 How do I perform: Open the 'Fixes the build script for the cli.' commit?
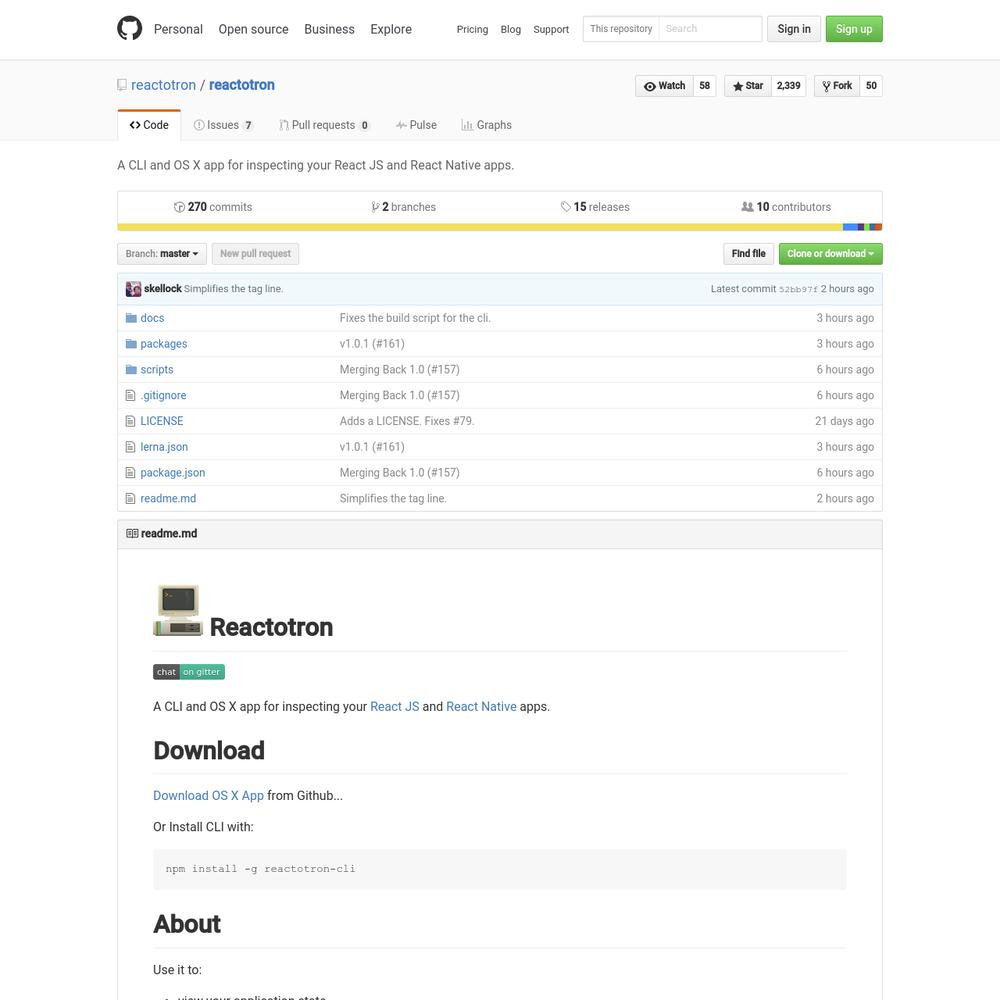(x=415, y=318)
